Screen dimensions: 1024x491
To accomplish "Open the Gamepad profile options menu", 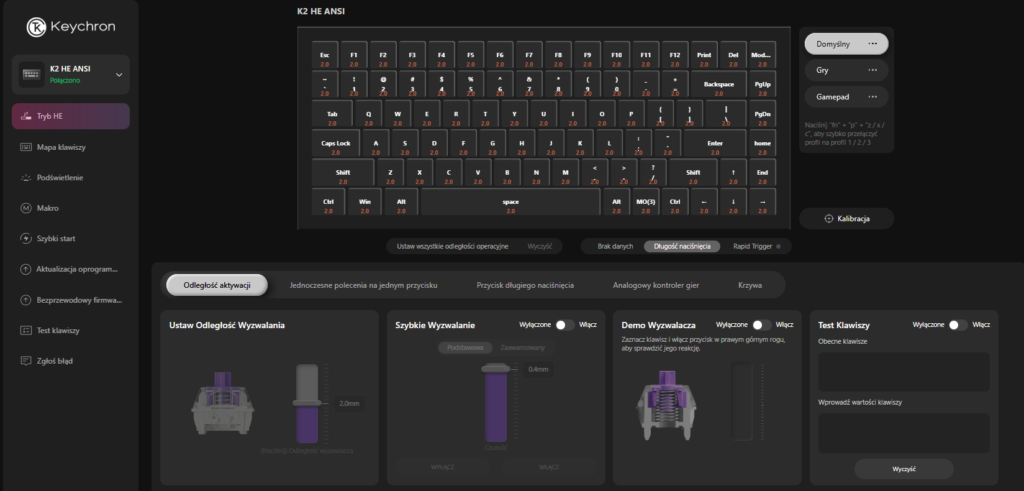I will 872,97.
